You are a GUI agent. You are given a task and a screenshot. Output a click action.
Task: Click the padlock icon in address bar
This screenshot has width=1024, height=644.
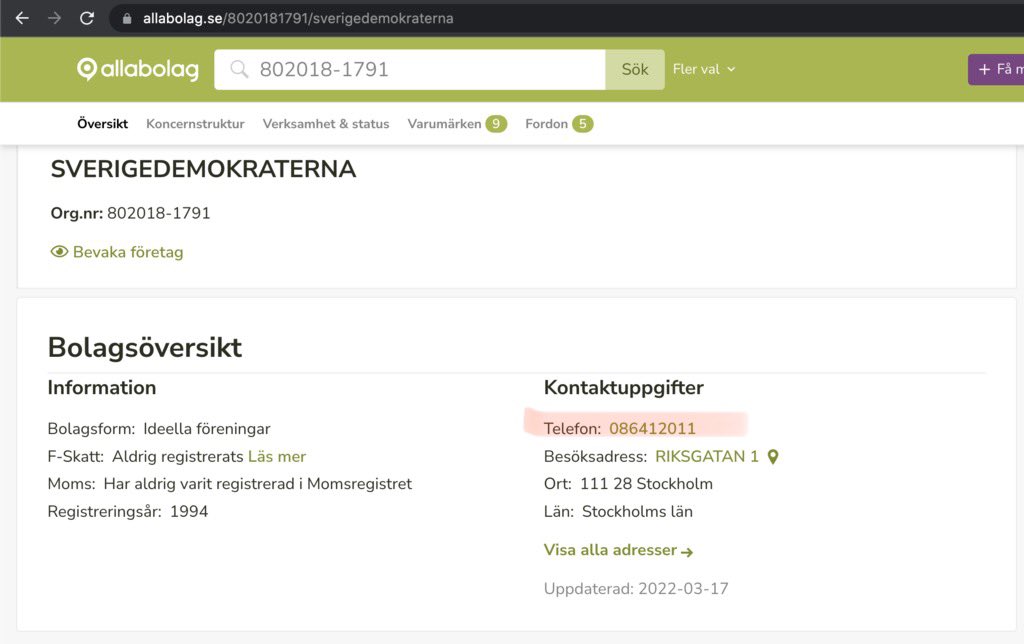click(x=127, y=18)
